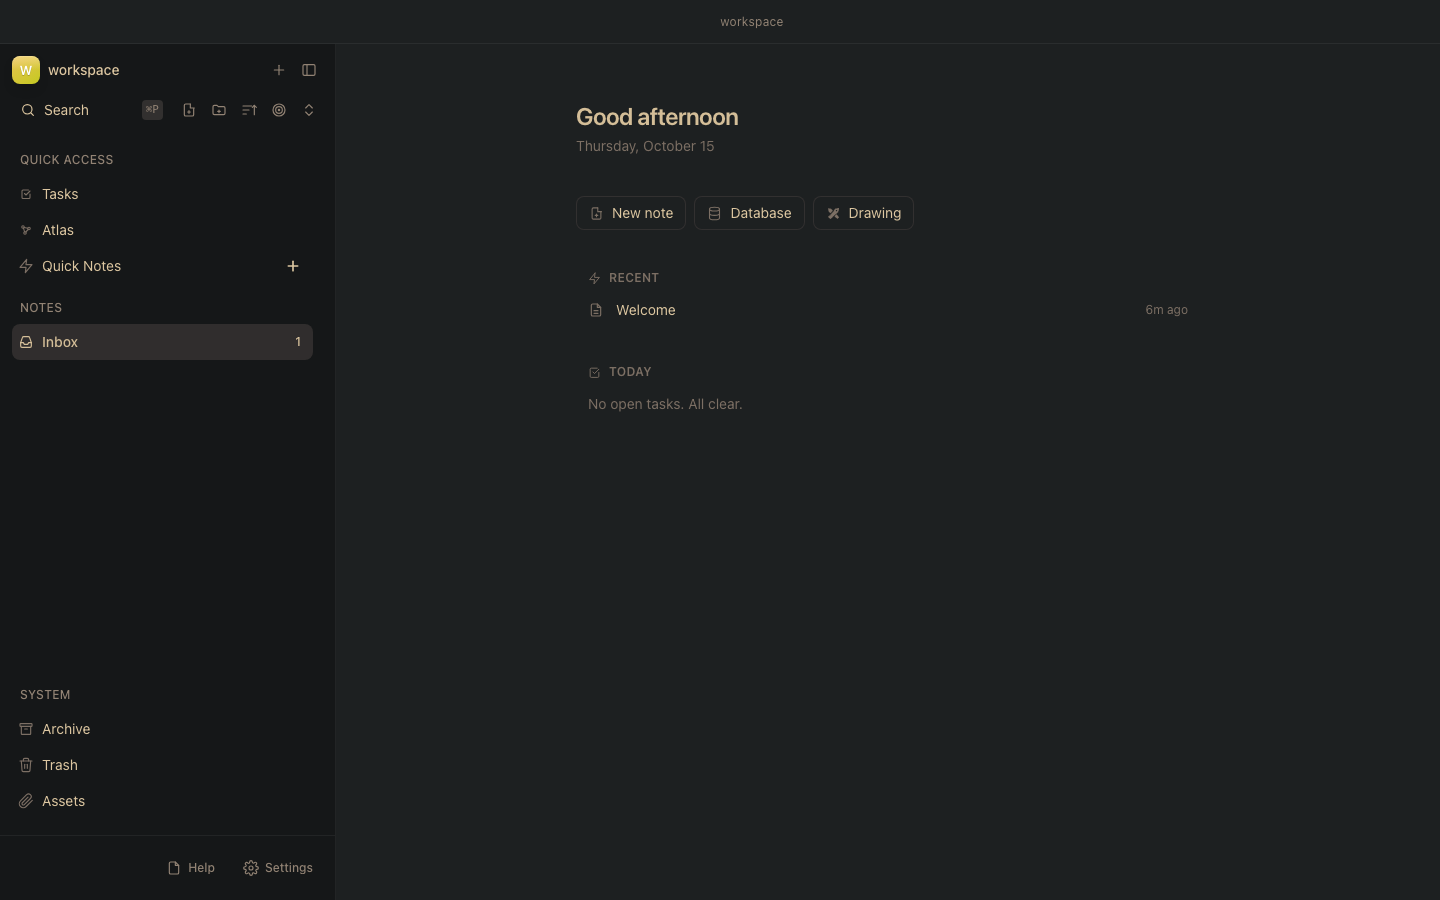The image size is (1440, 900).
Task: Open the Trash section
Action: (162, 765)
